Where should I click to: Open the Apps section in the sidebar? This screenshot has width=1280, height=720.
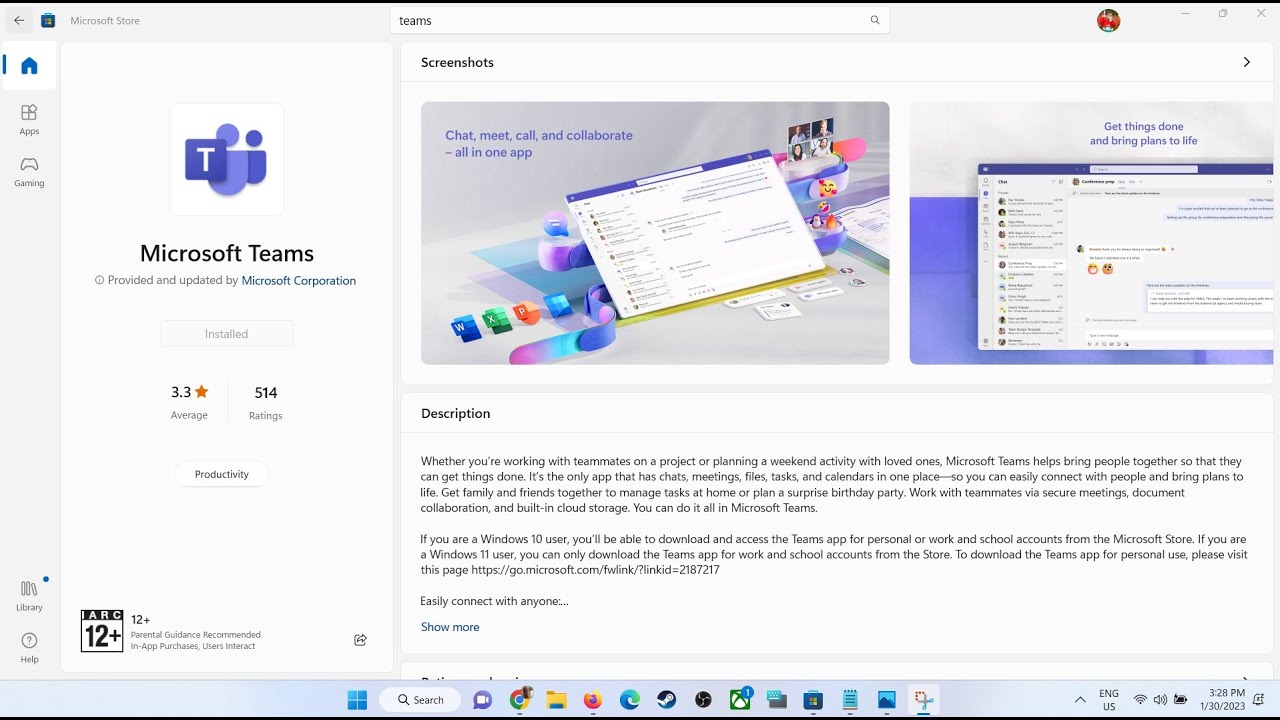(29, 119)
